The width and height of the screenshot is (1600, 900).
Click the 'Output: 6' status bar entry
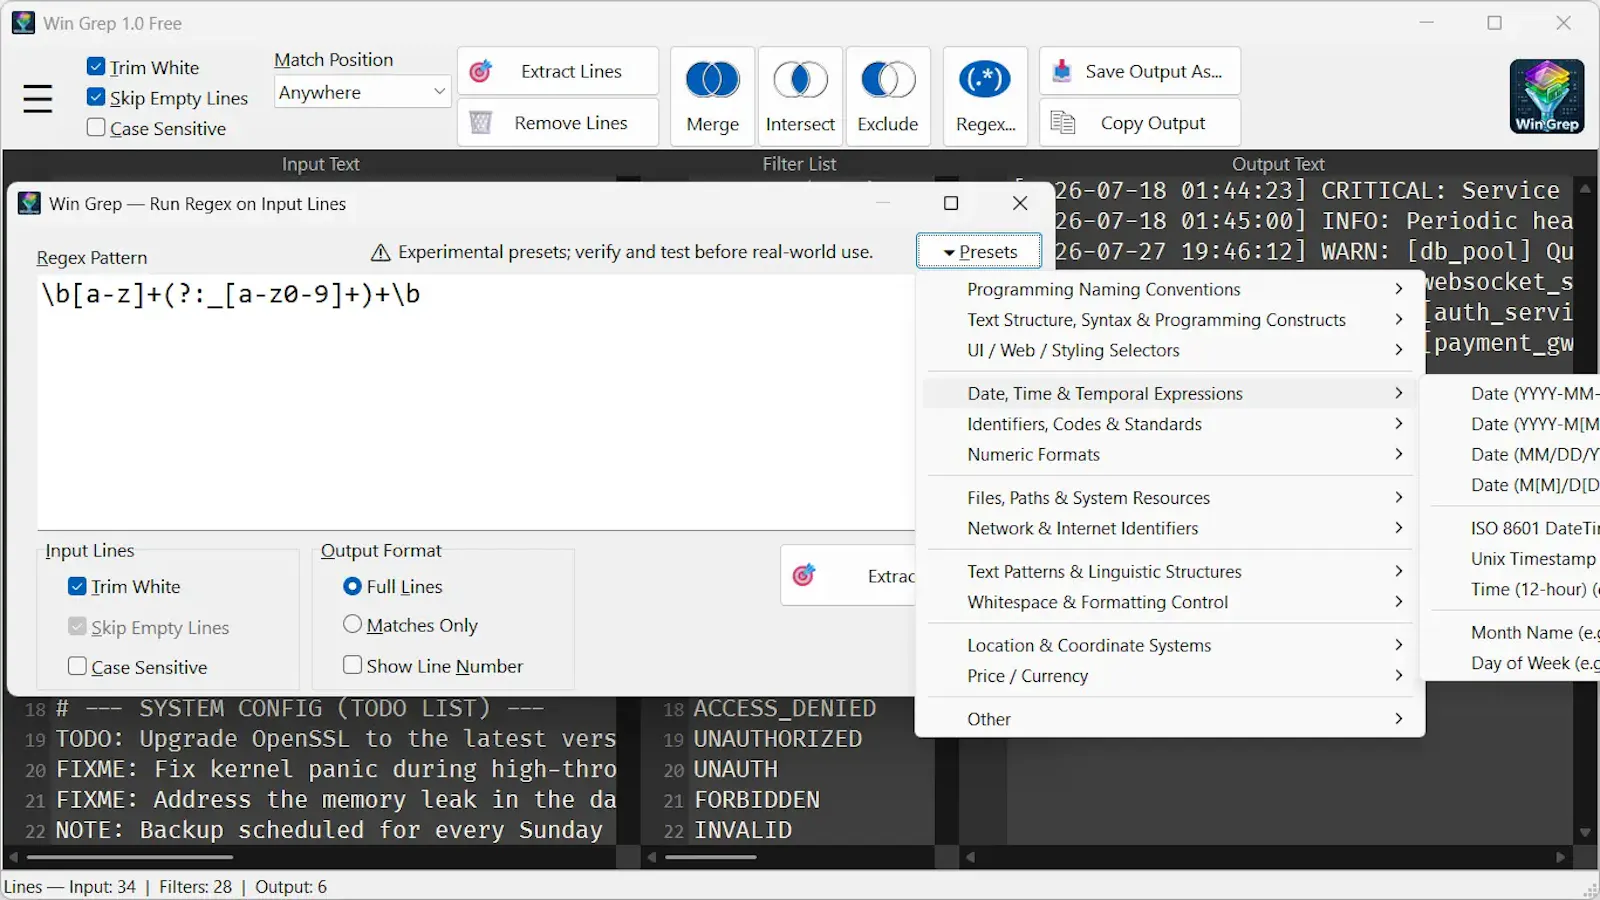point(291,887)
